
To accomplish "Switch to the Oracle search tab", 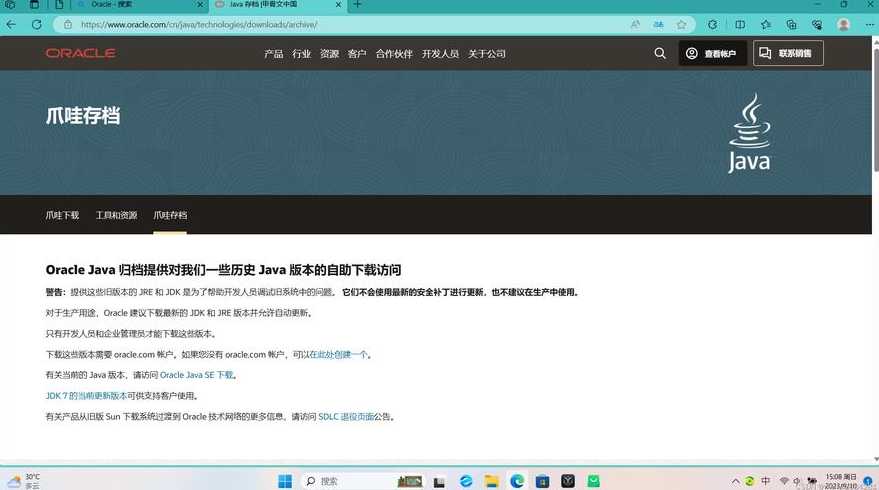I will click(x=140, y=4).
